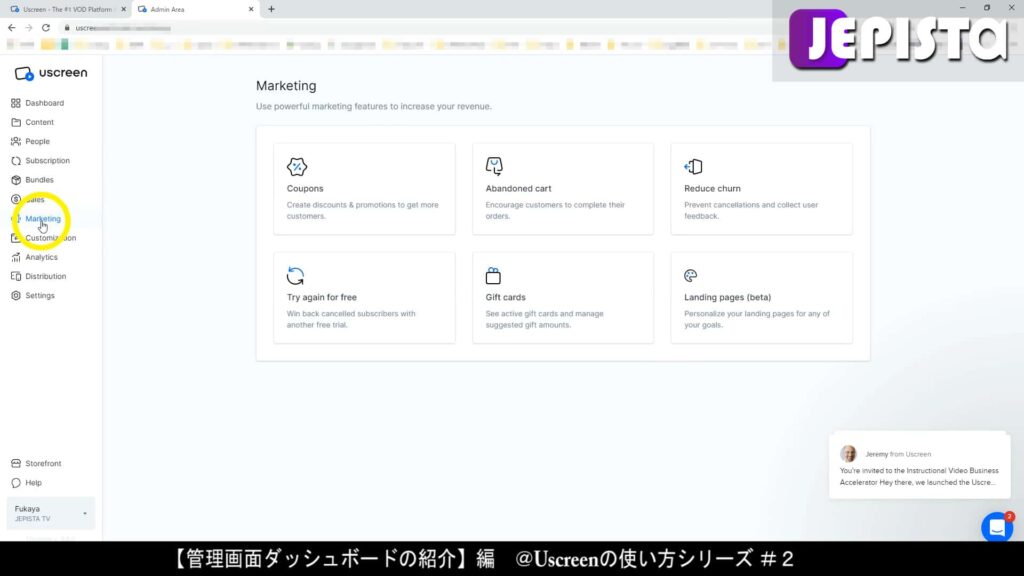Close the Uscreen VOD Platform tab
Image resolution: width=1024 pixels, height=576 pixels.
[123, 9]
